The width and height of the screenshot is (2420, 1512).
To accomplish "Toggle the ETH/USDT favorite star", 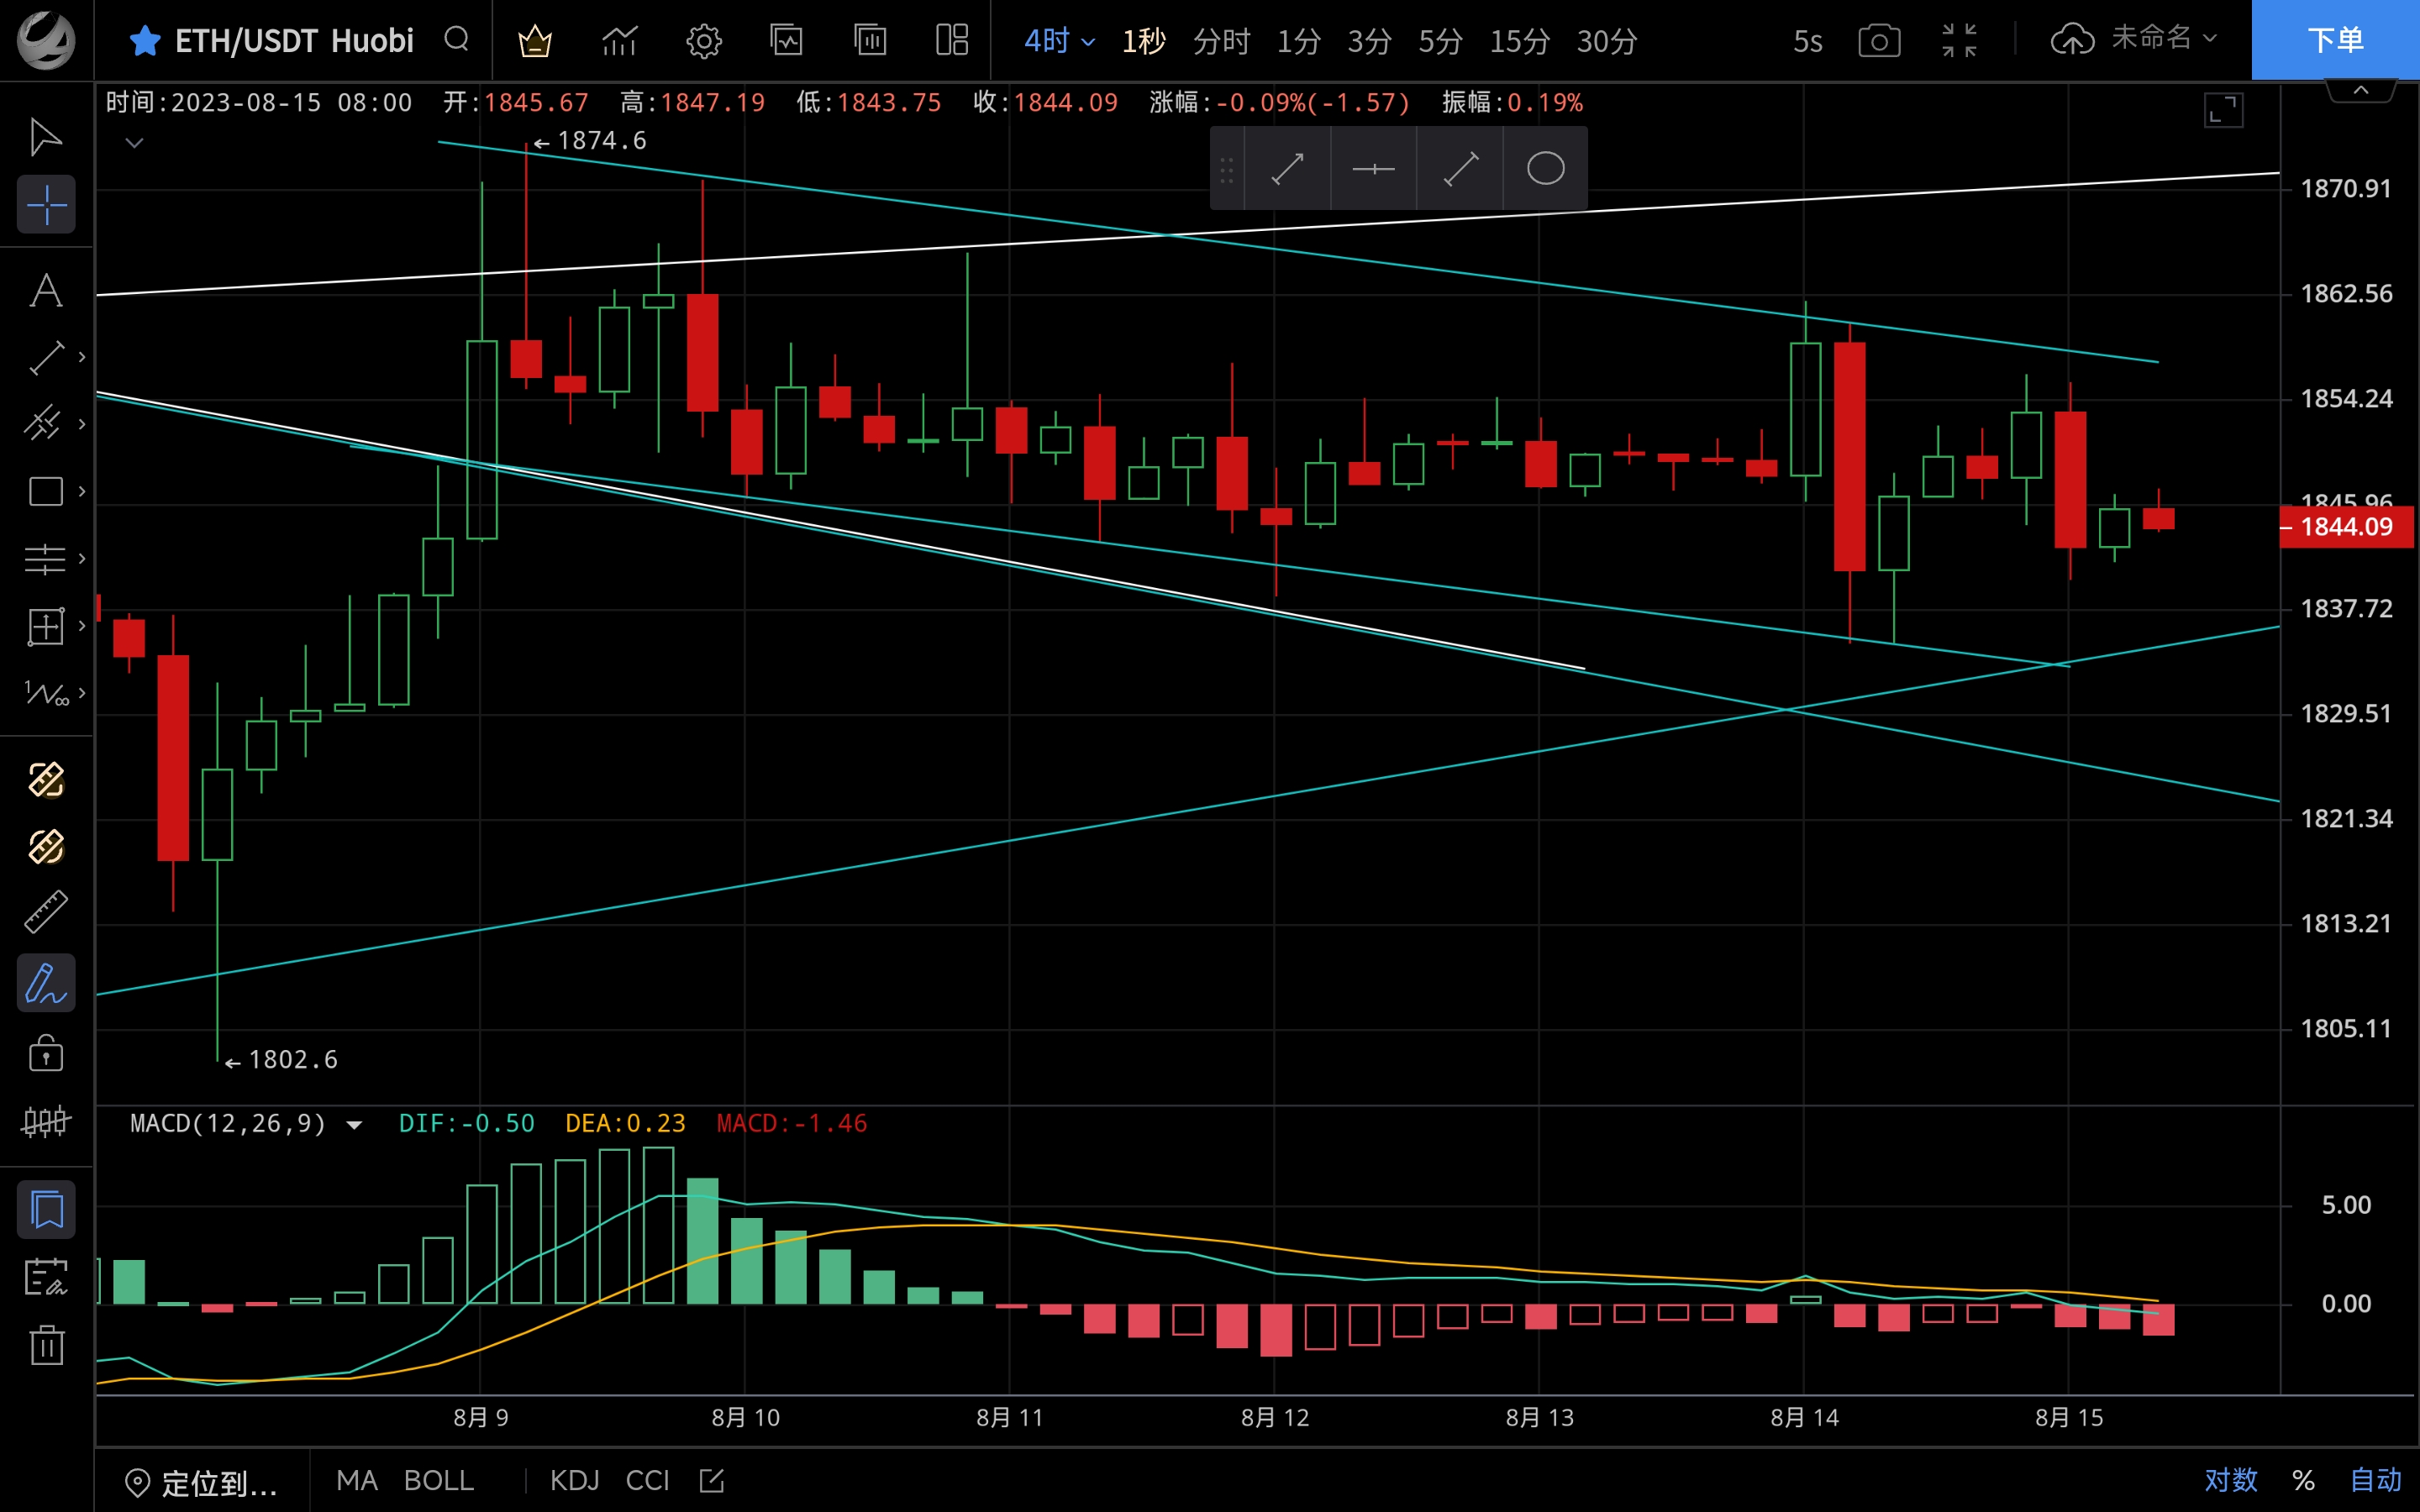I will pyautogui.click(x=145, y=41).
